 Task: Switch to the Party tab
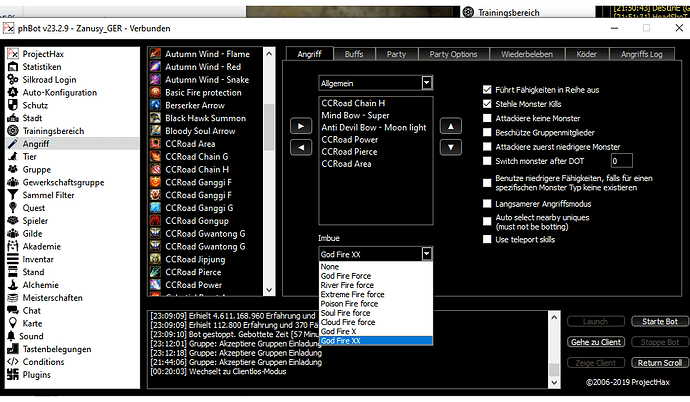pyautogui.click(x=396, y=54)
